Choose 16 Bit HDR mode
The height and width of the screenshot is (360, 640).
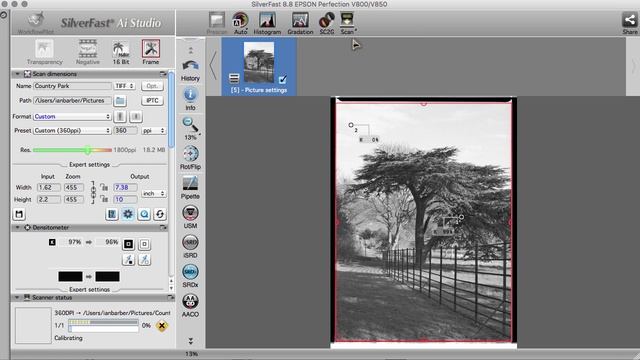121,52
